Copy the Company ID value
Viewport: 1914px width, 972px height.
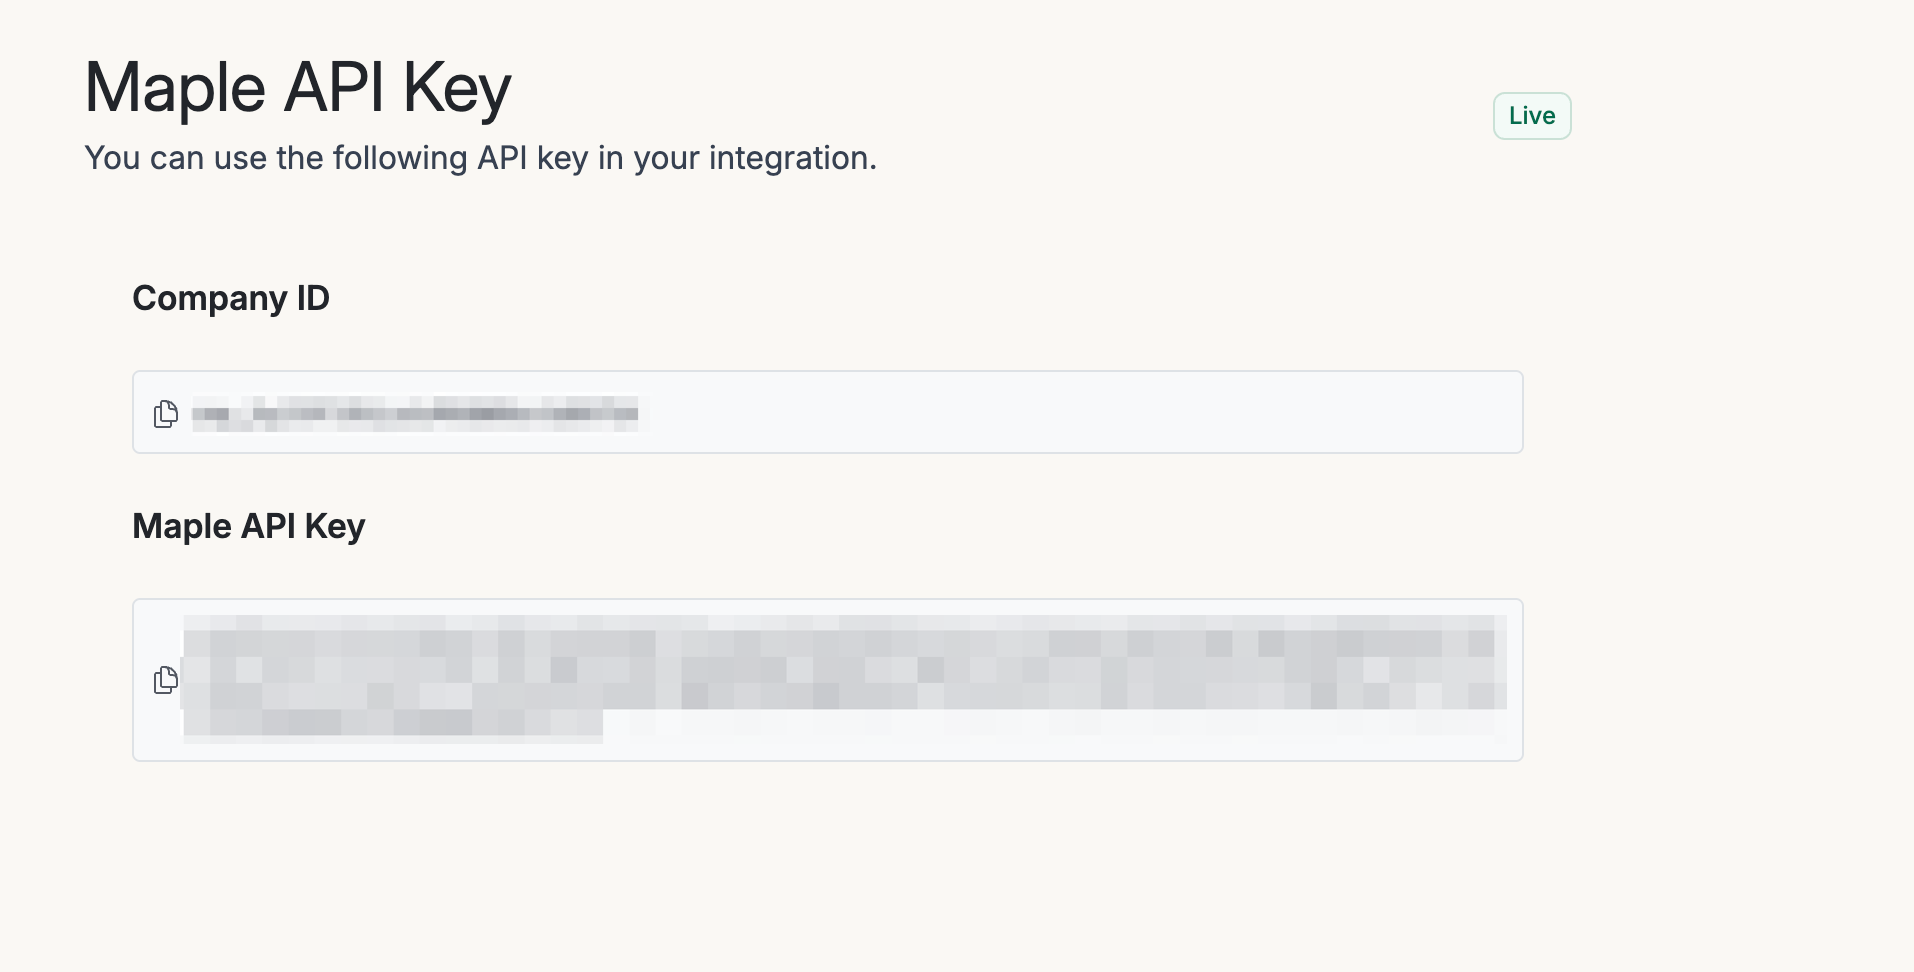tap(166, 413)
